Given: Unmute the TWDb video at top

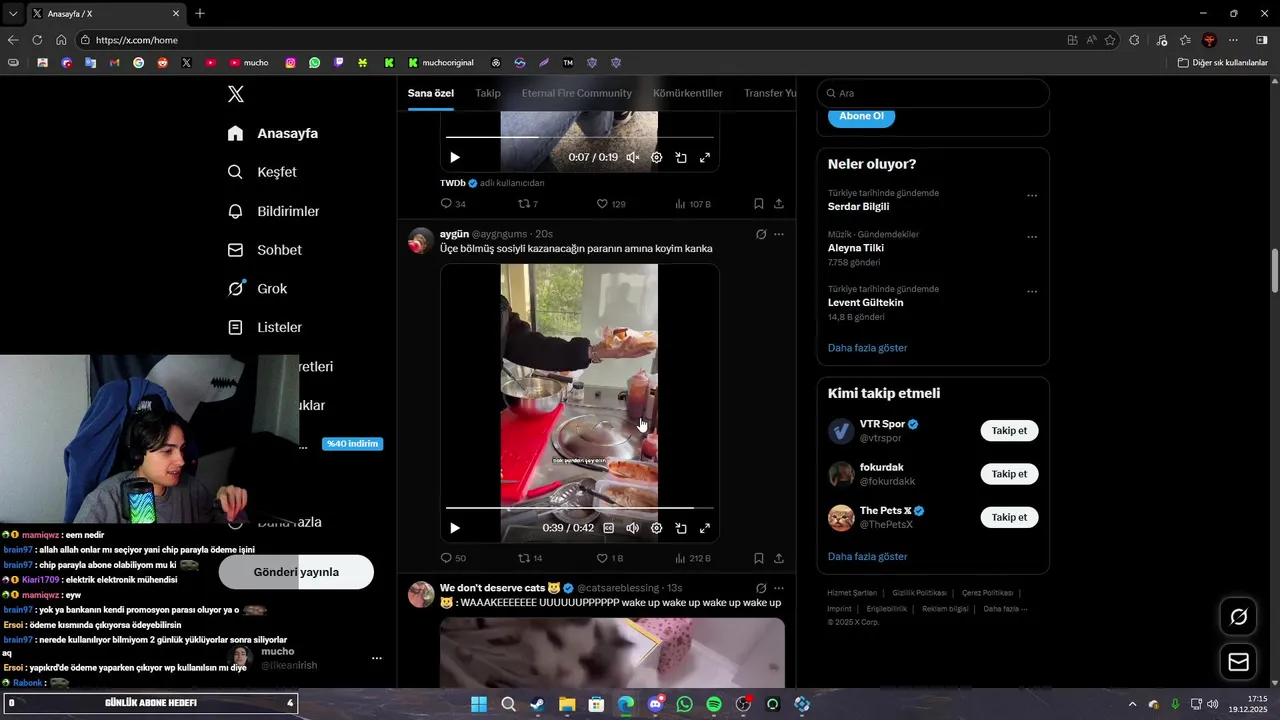Looking at the screenshot, I should point(633,157).
